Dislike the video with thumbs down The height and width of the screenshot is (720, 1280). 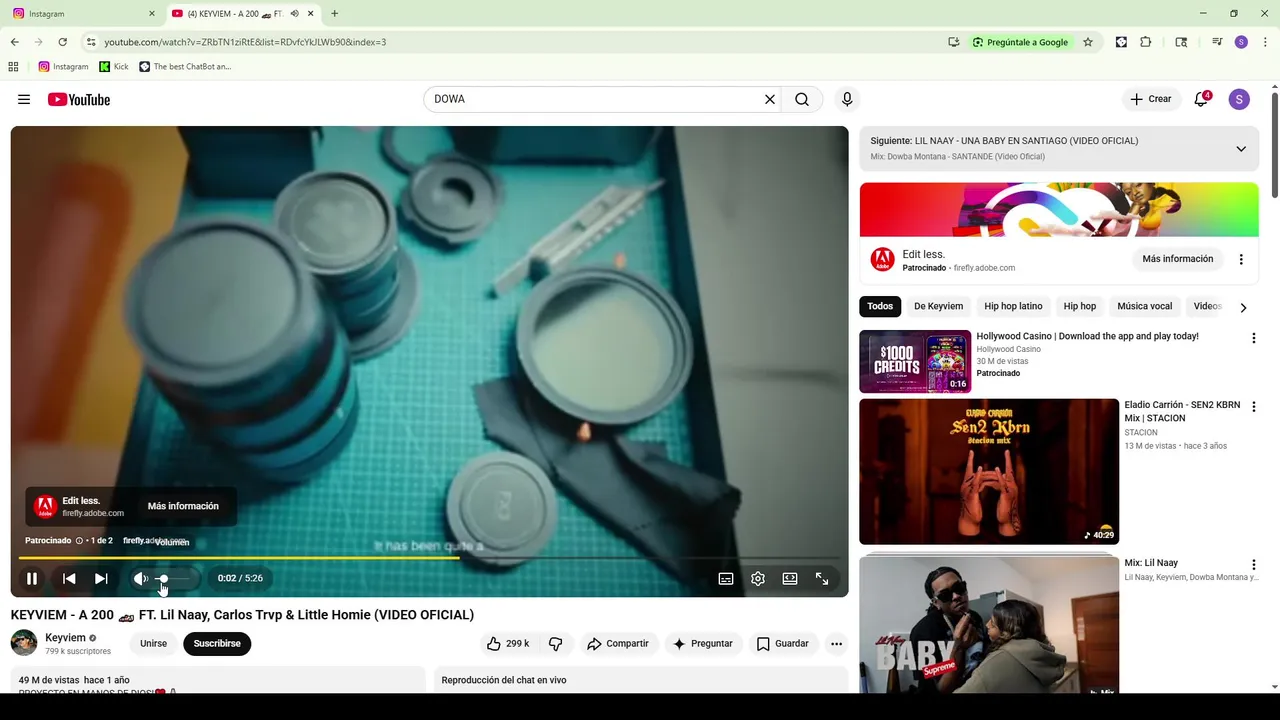tap(556, 644)
